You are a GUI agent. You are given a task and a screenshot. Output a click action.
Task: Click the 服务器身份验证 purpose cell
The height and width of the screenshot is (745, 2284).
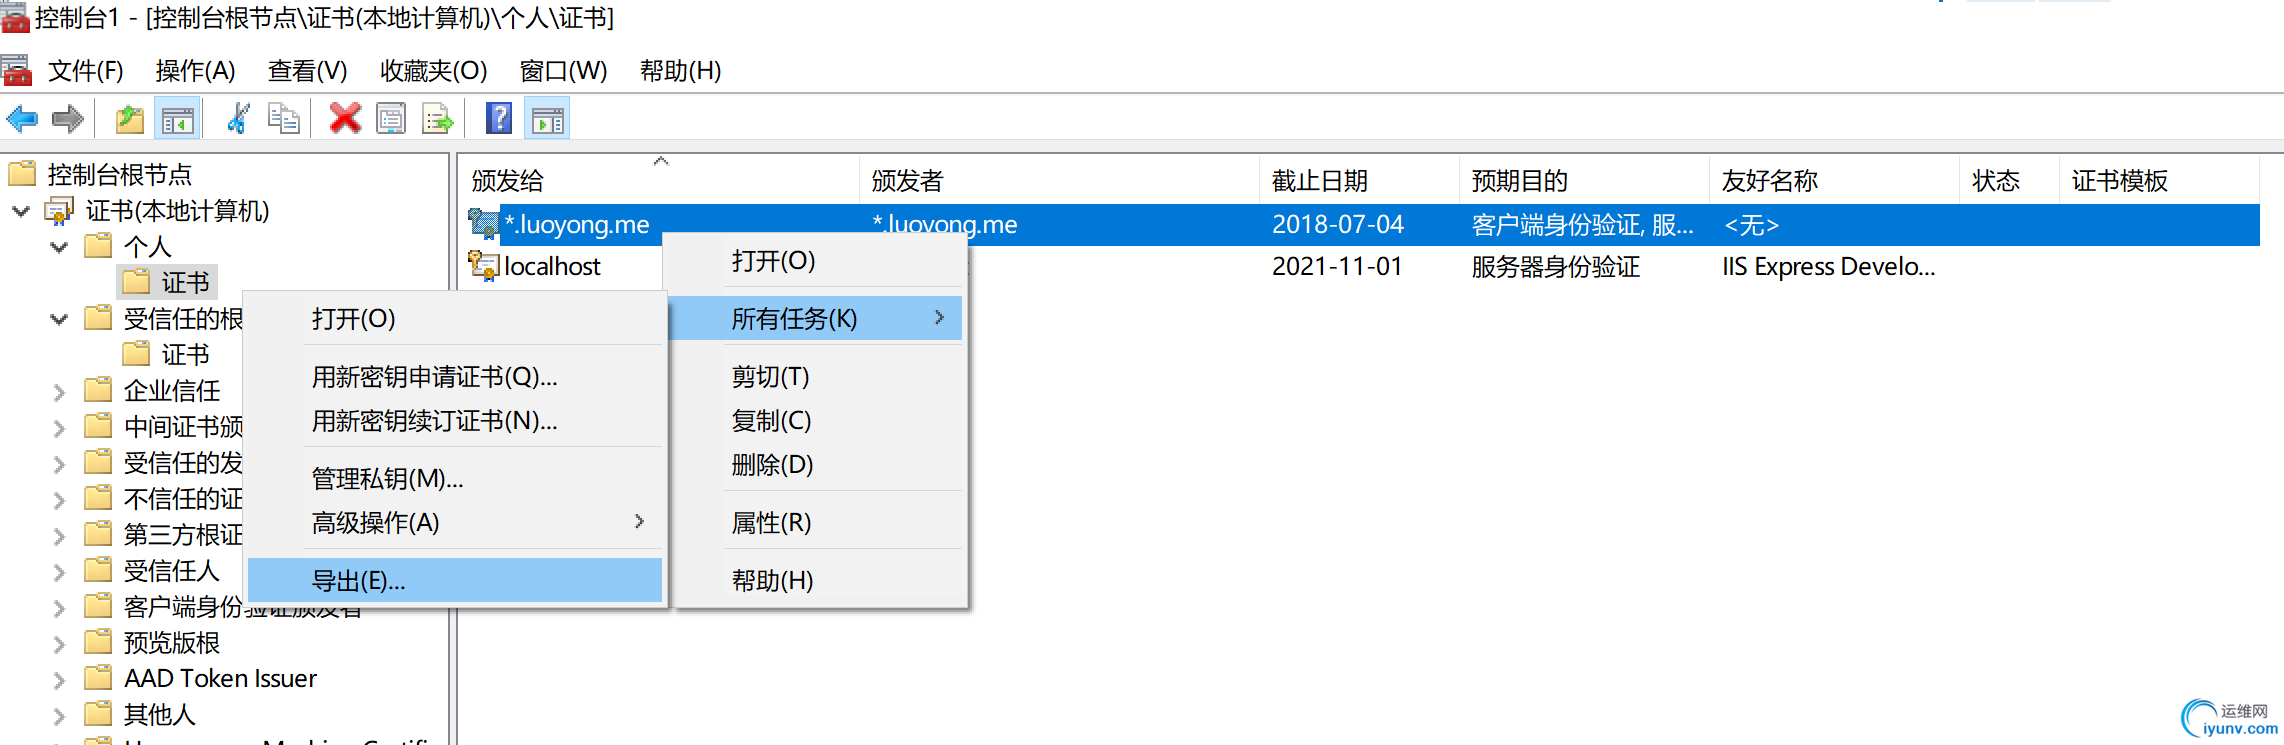(x=1556, y=266)
